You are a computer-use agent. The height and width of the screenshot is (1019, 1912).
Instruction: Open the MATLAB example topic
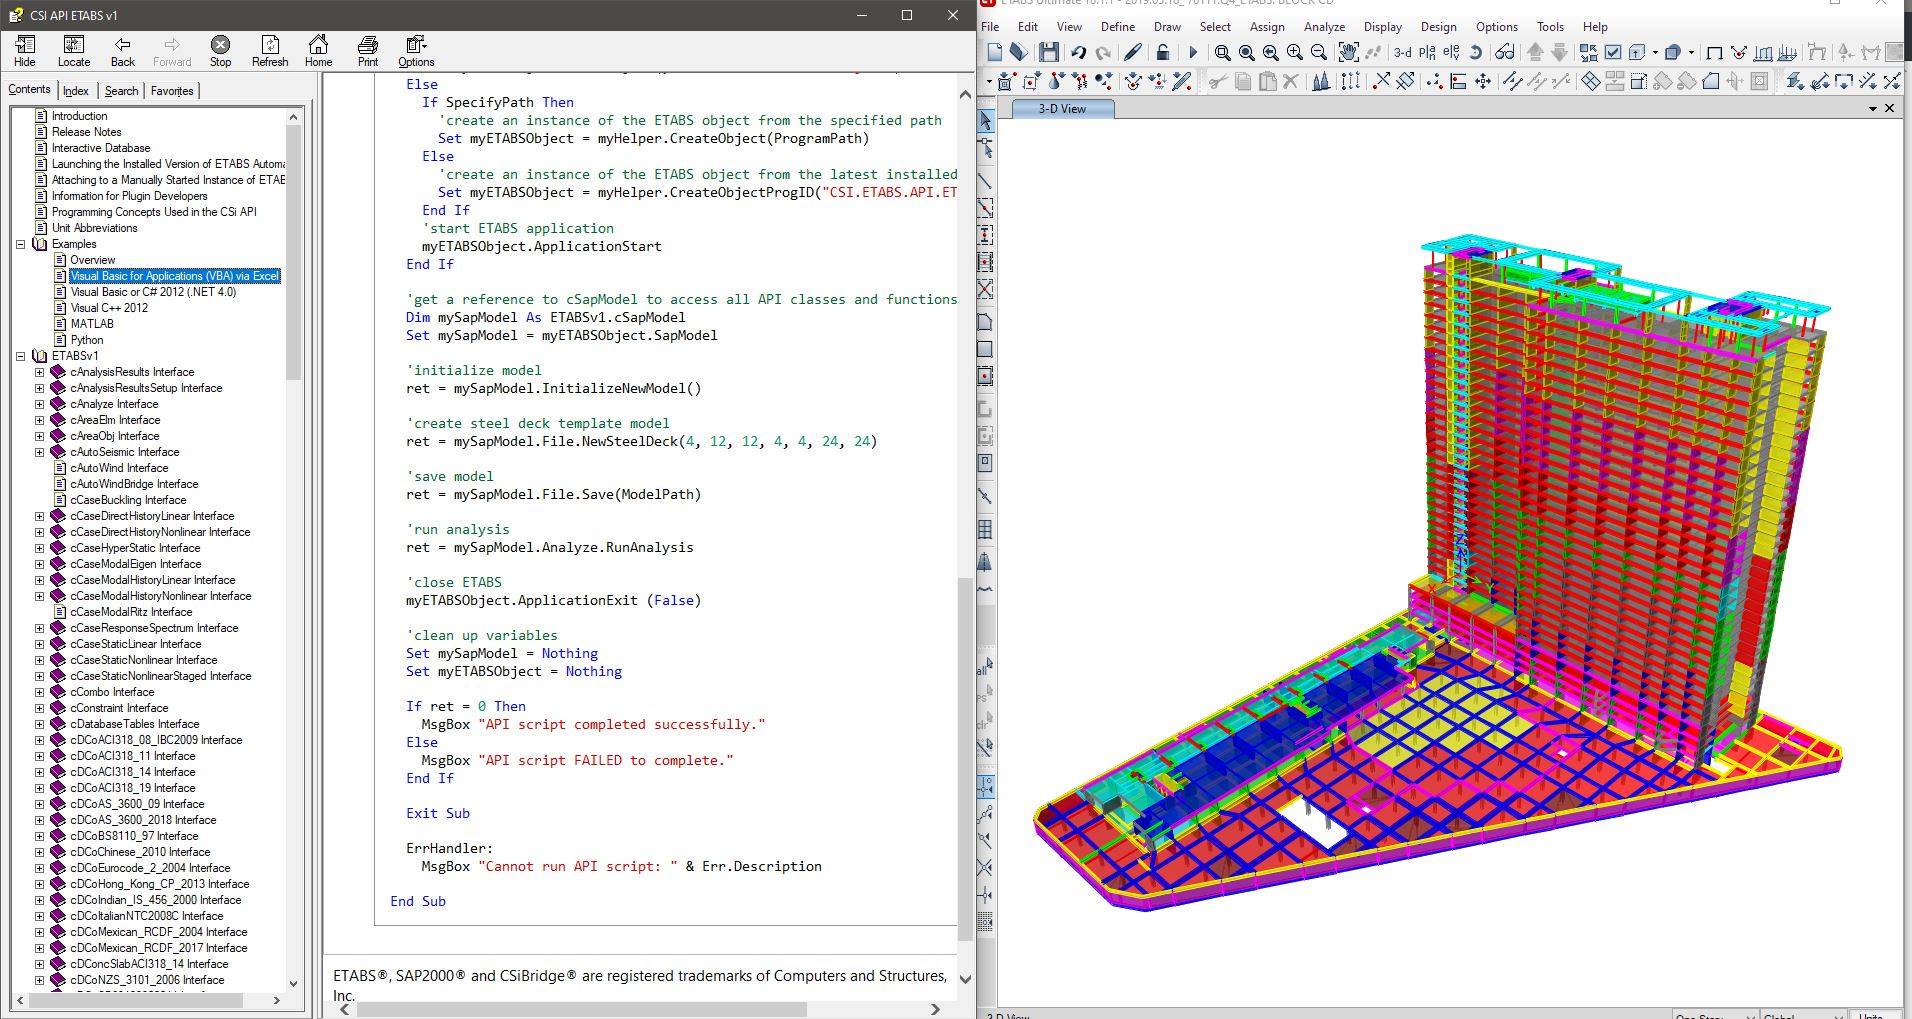pos(92,324)
